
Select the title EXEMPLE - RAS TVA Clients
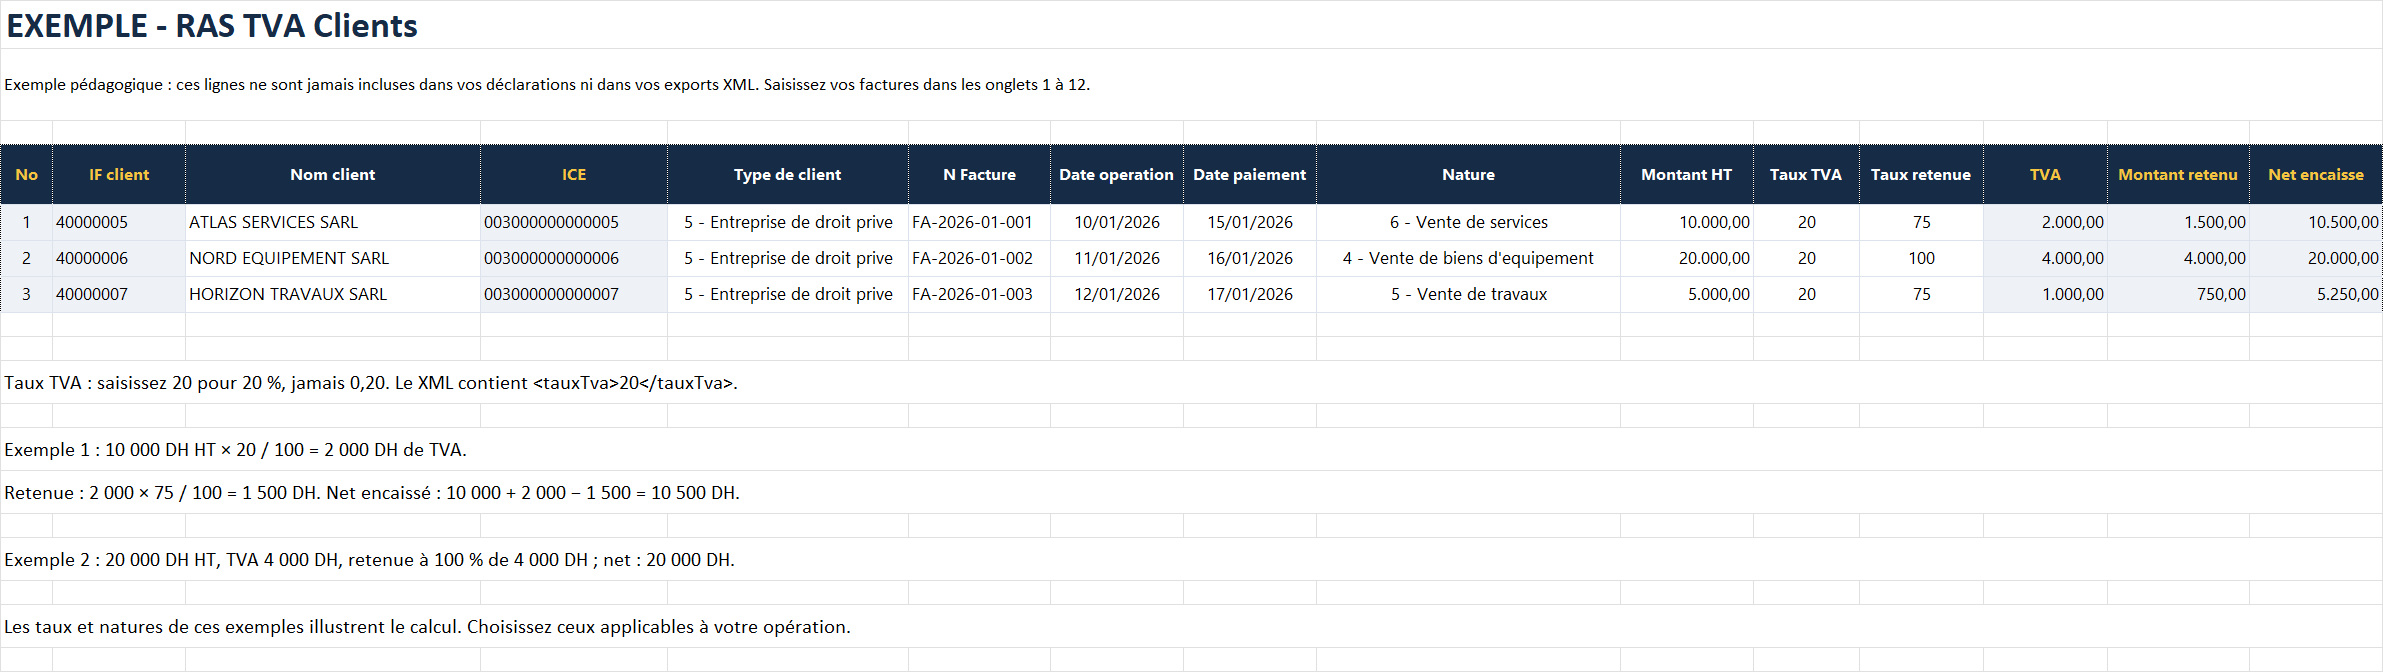212,25
